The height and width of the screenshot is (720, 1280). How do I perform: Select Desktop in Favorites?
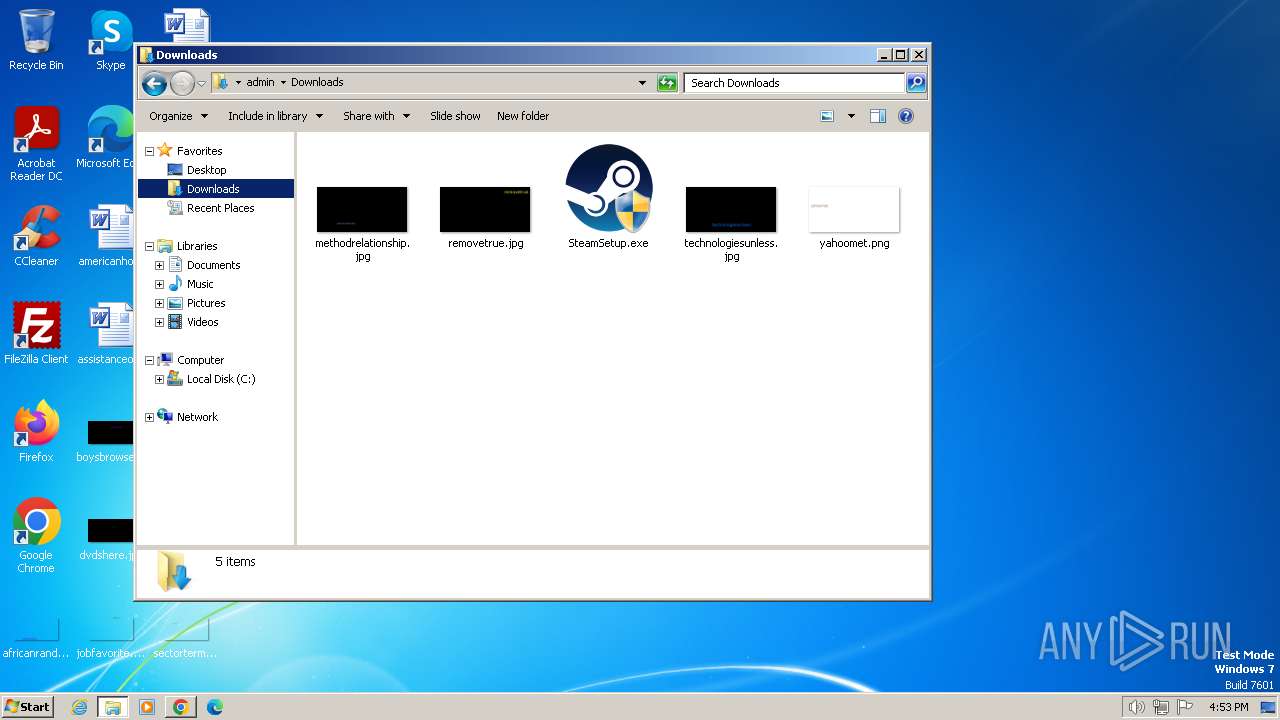[x=206, y=170]
